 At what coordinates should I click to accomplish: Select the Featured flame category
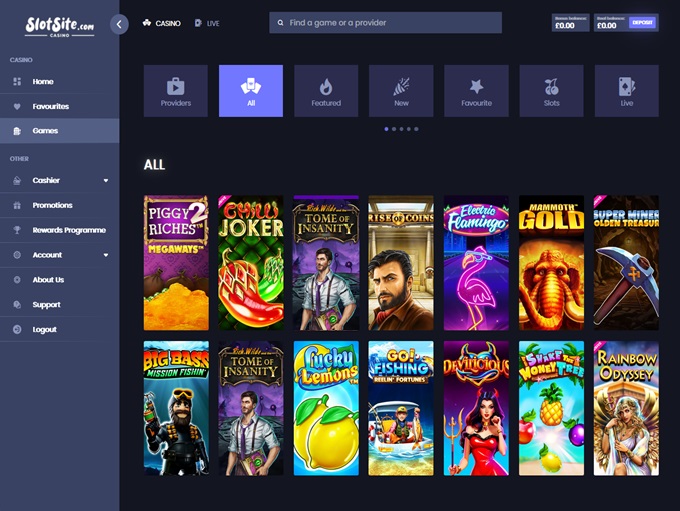coord(325,91)
